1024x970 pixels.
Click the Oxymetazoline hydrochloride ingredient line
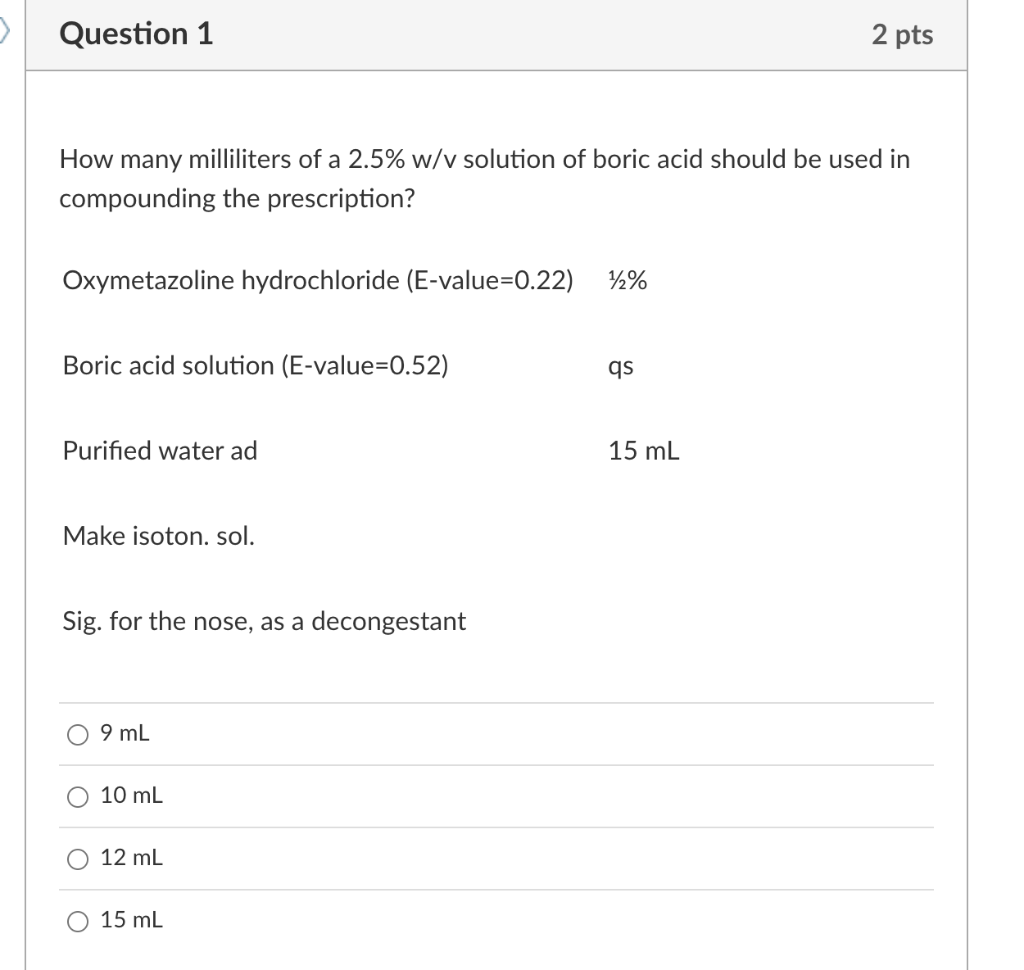tap(316, 280)
